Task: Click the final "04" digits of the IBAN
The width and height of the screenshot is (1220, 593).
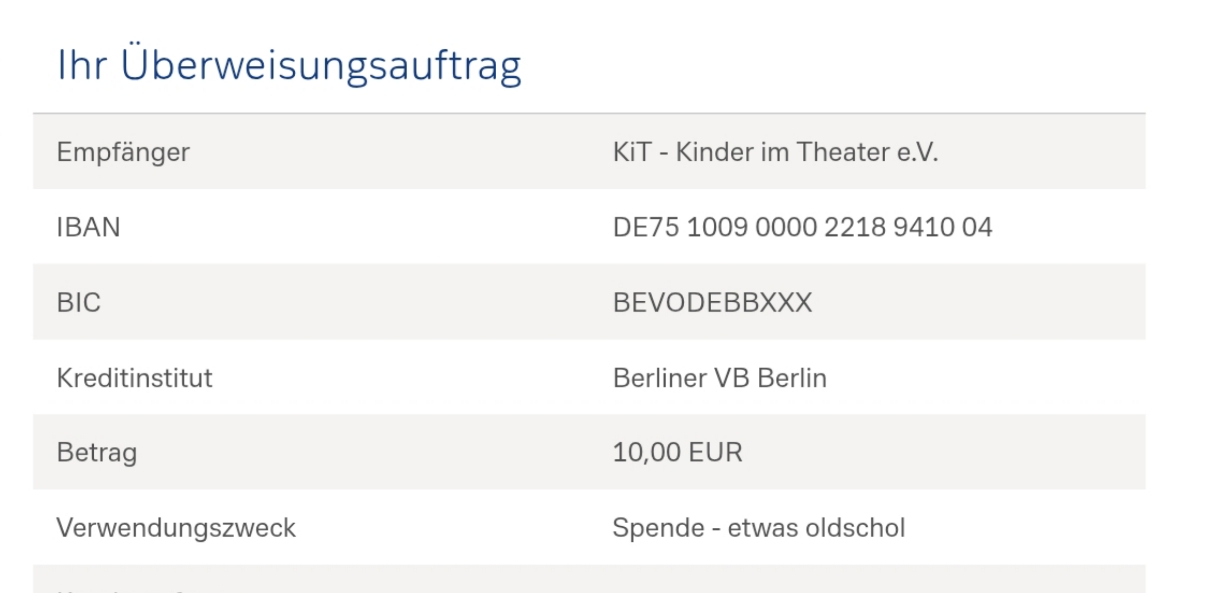Action: (977, 228)
